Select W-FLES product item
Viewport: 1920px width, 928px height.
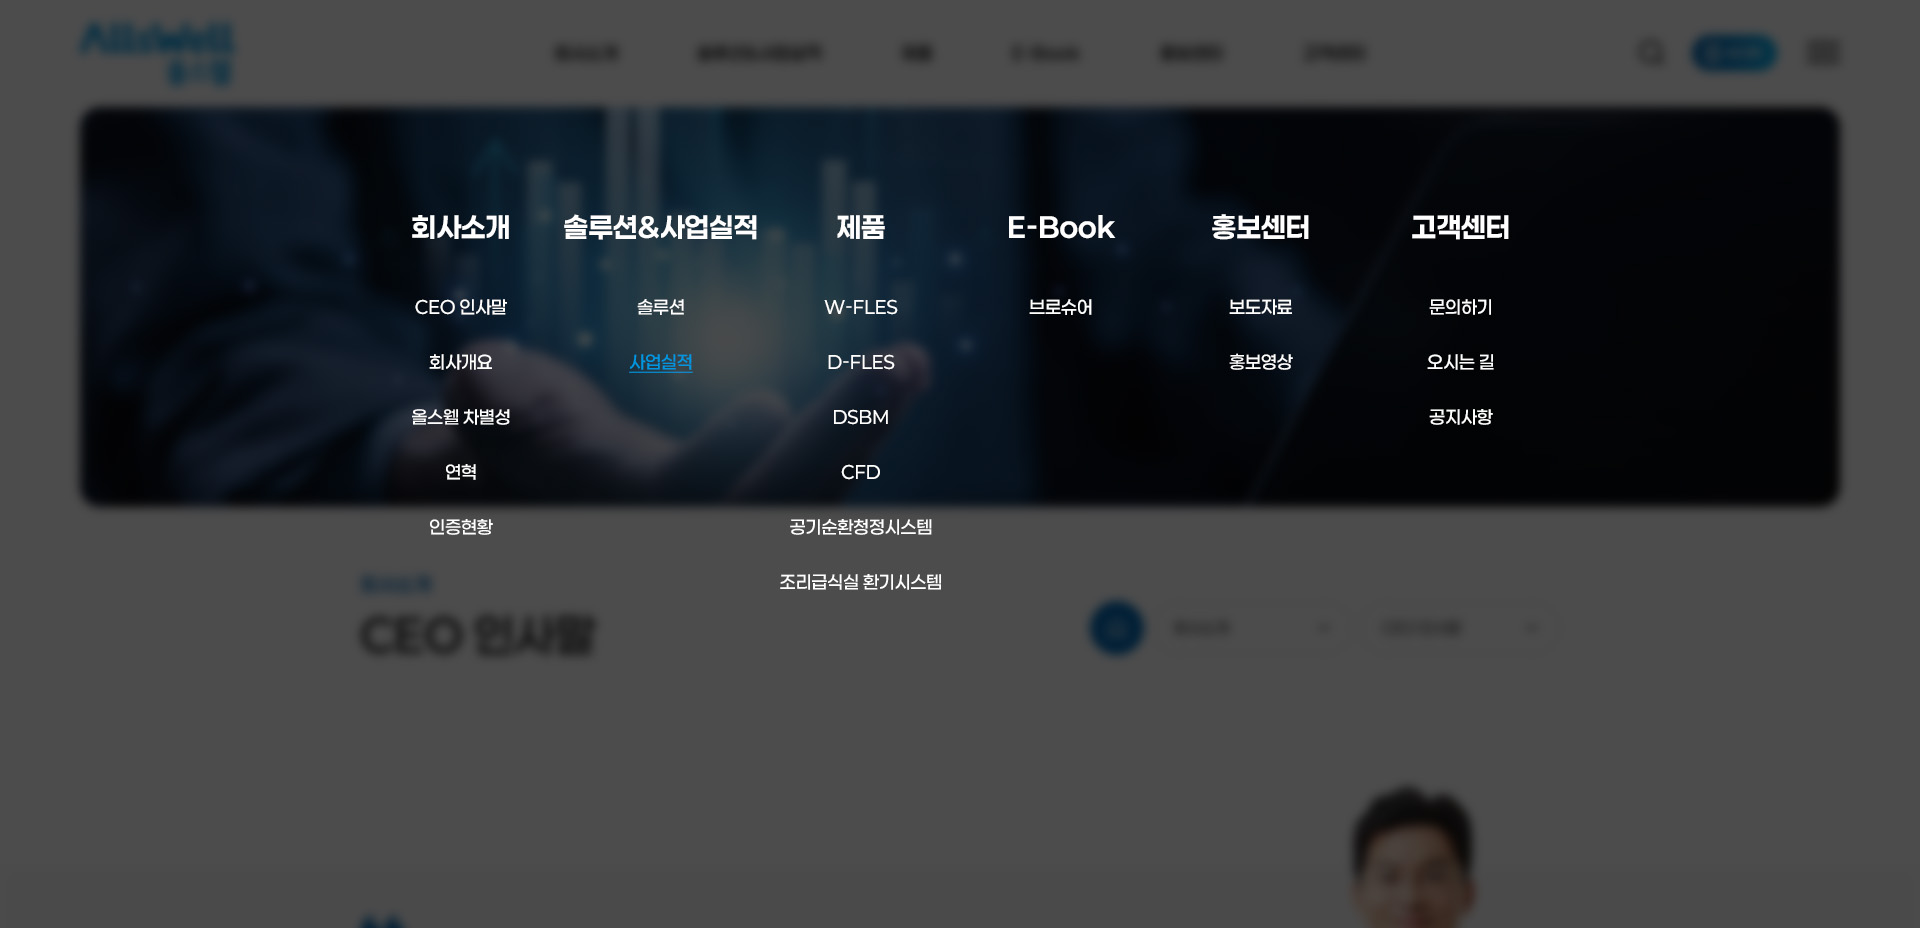click(860, 307)
